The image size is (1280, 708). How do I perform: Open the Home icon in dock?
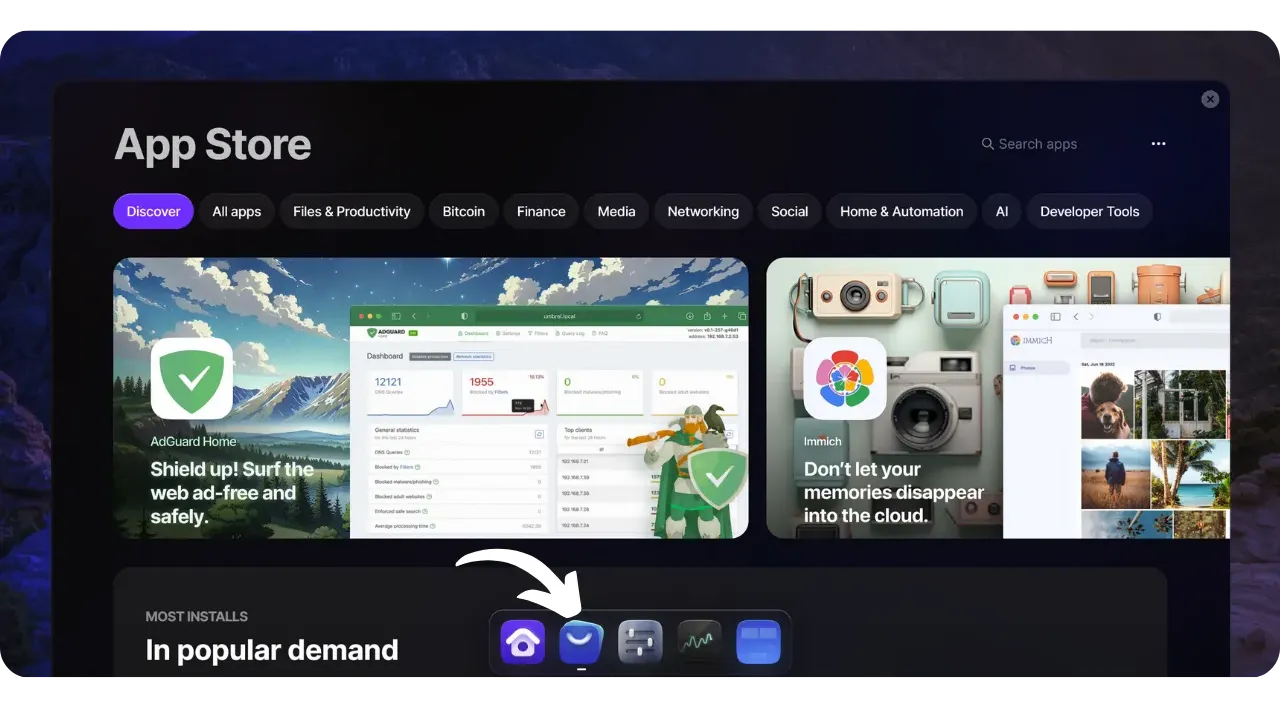(522, 642)
